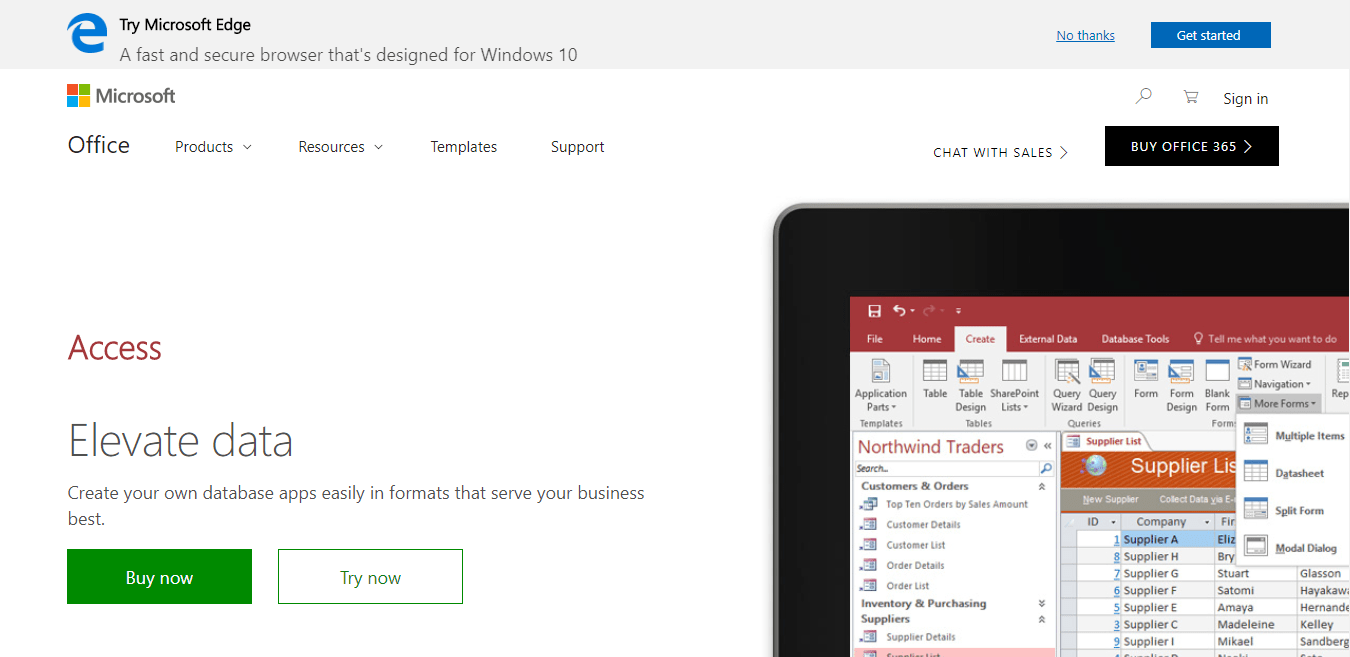Switch to External Data tab in Access
Screen dimensions: 1350x657
[x=1048, y=339]
